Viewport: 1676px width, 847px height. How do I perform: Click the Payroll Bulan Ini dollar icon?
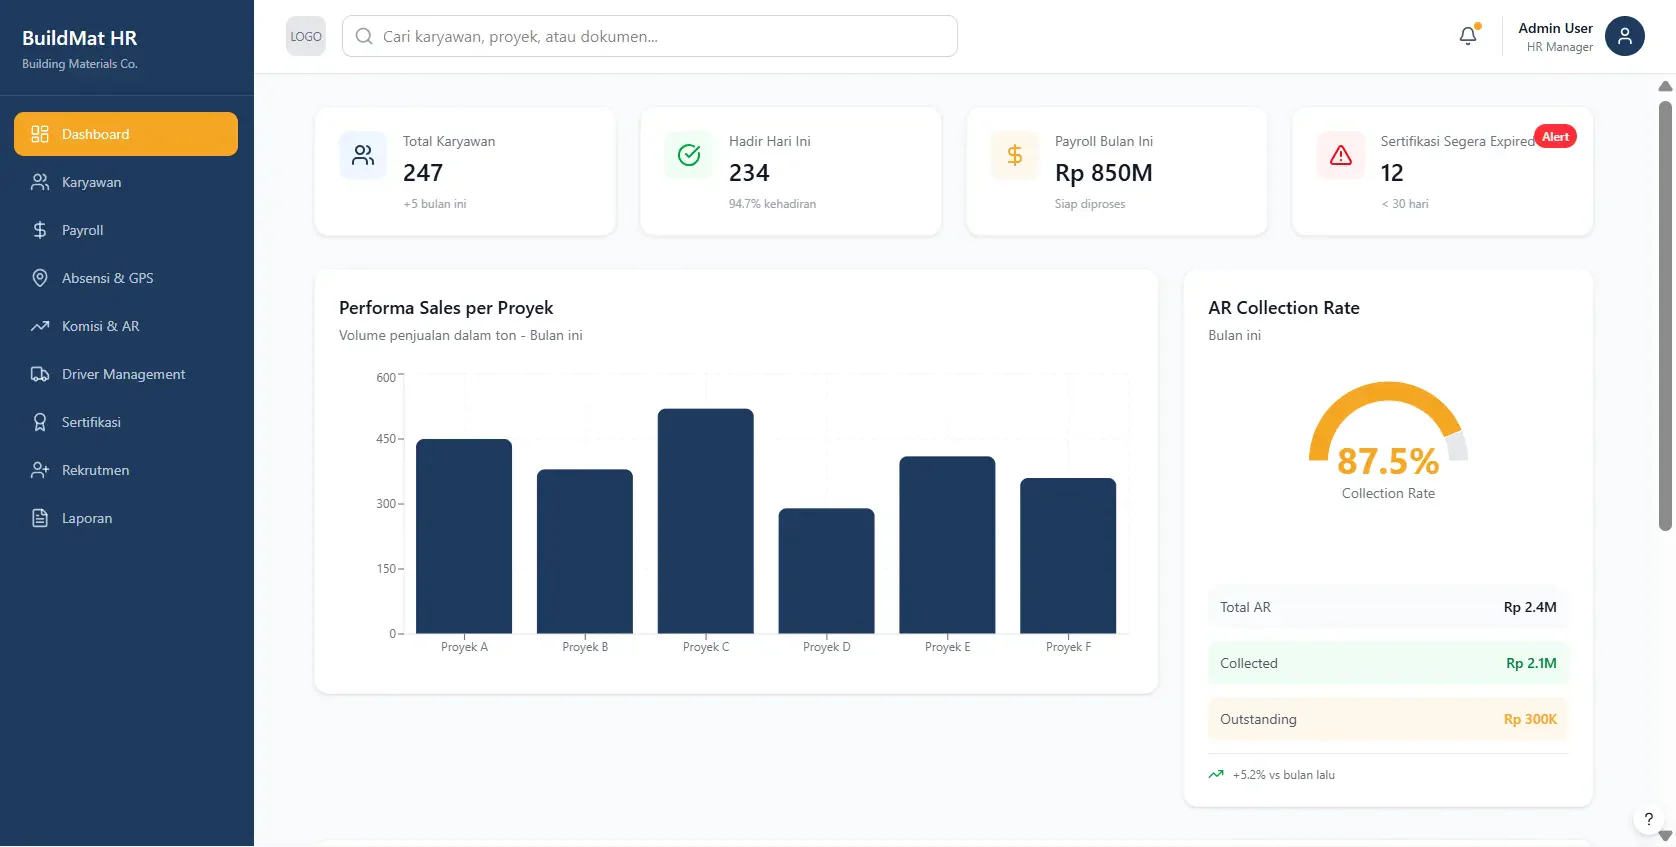pyautogui.click(x=1015, y=155)
